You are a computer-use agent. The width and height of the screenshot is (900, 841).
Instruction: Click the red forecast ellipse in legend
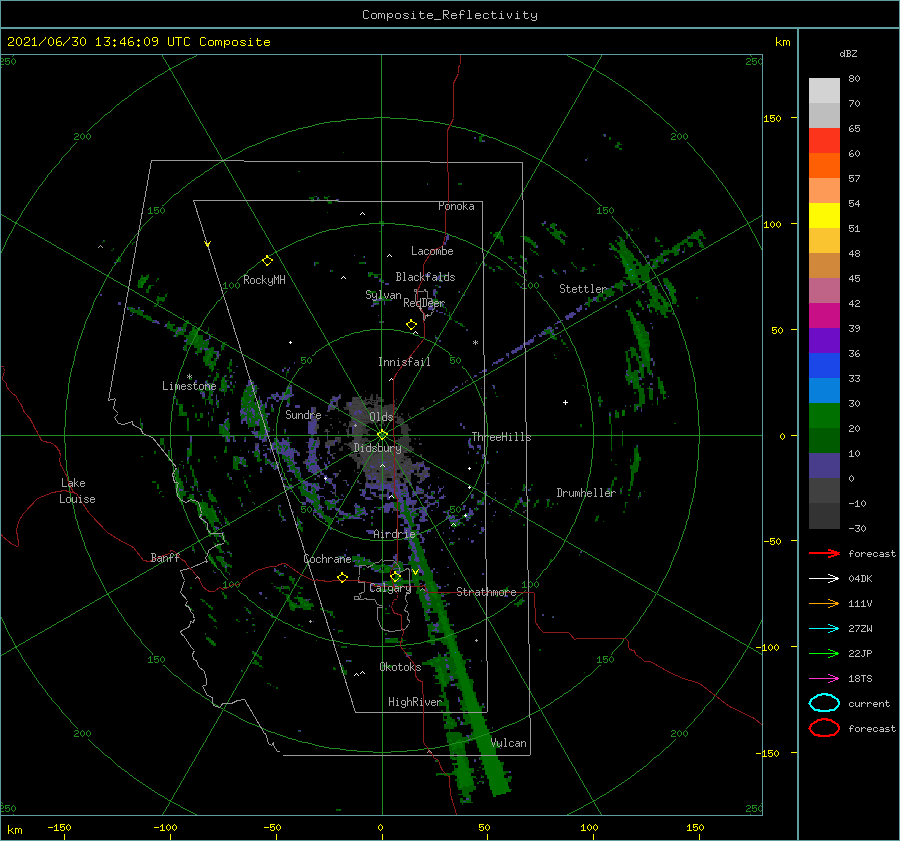coord(824,728)
